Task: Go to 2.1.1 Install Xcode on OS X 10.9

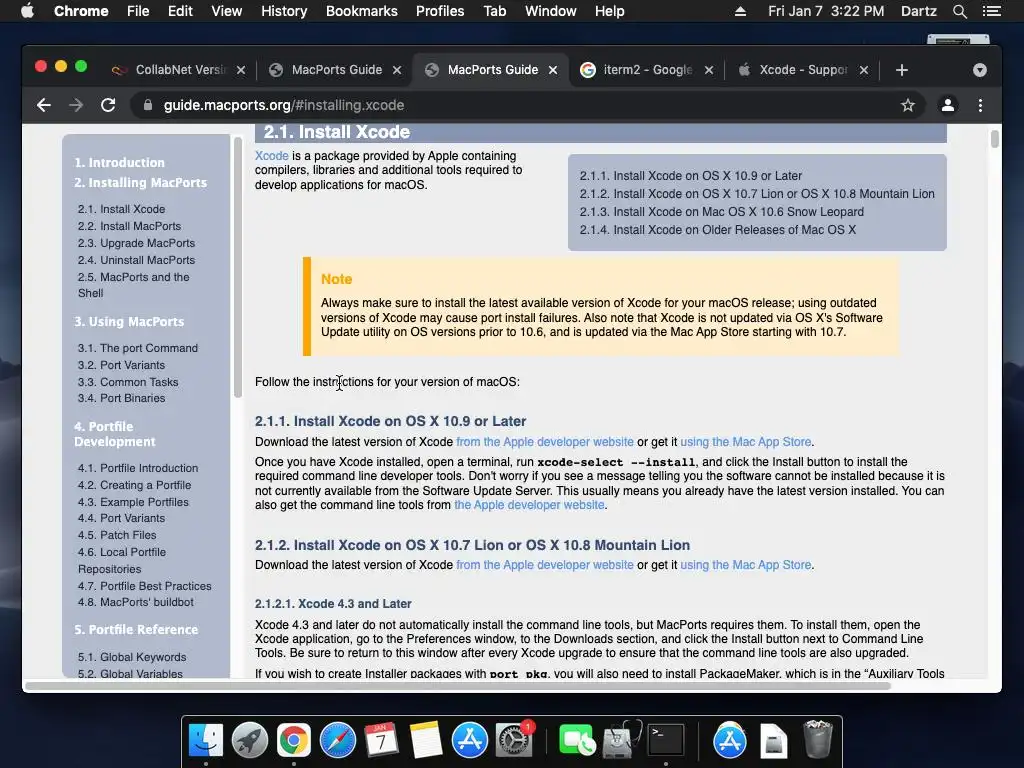Action: tap(690, 176)
